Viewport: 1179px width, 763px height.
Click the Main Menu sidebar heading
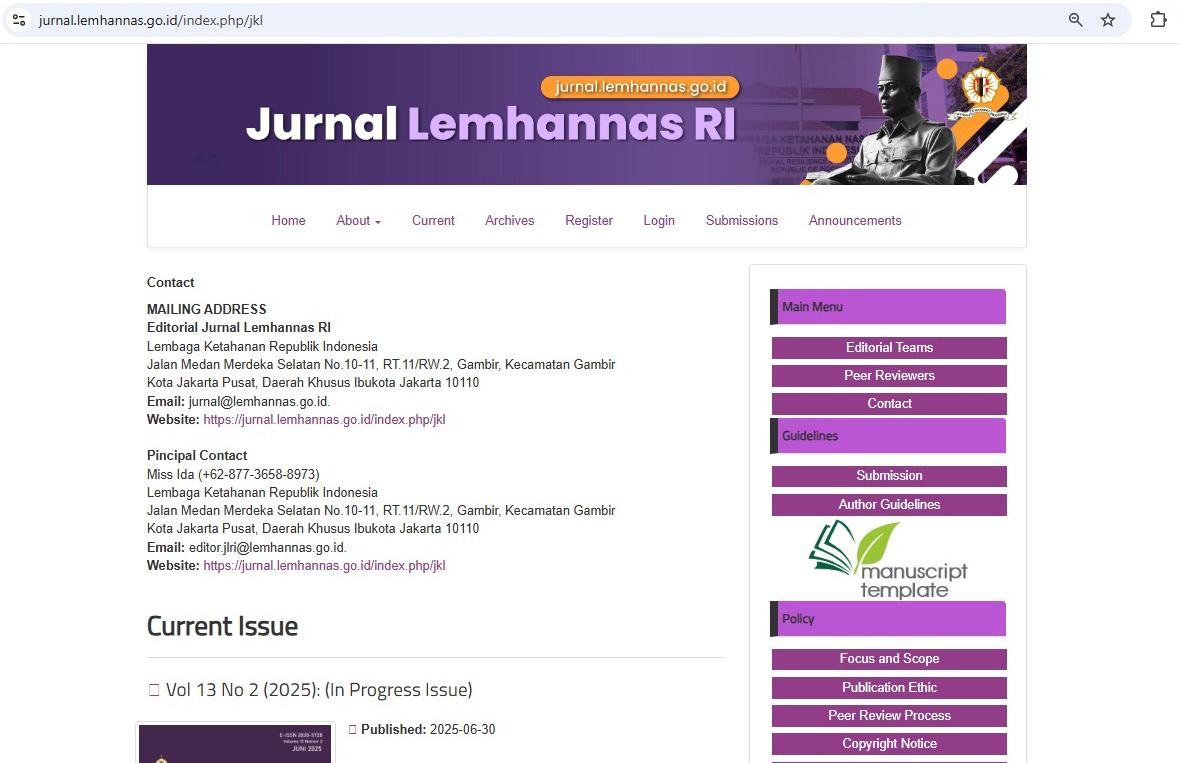point(888,307)
